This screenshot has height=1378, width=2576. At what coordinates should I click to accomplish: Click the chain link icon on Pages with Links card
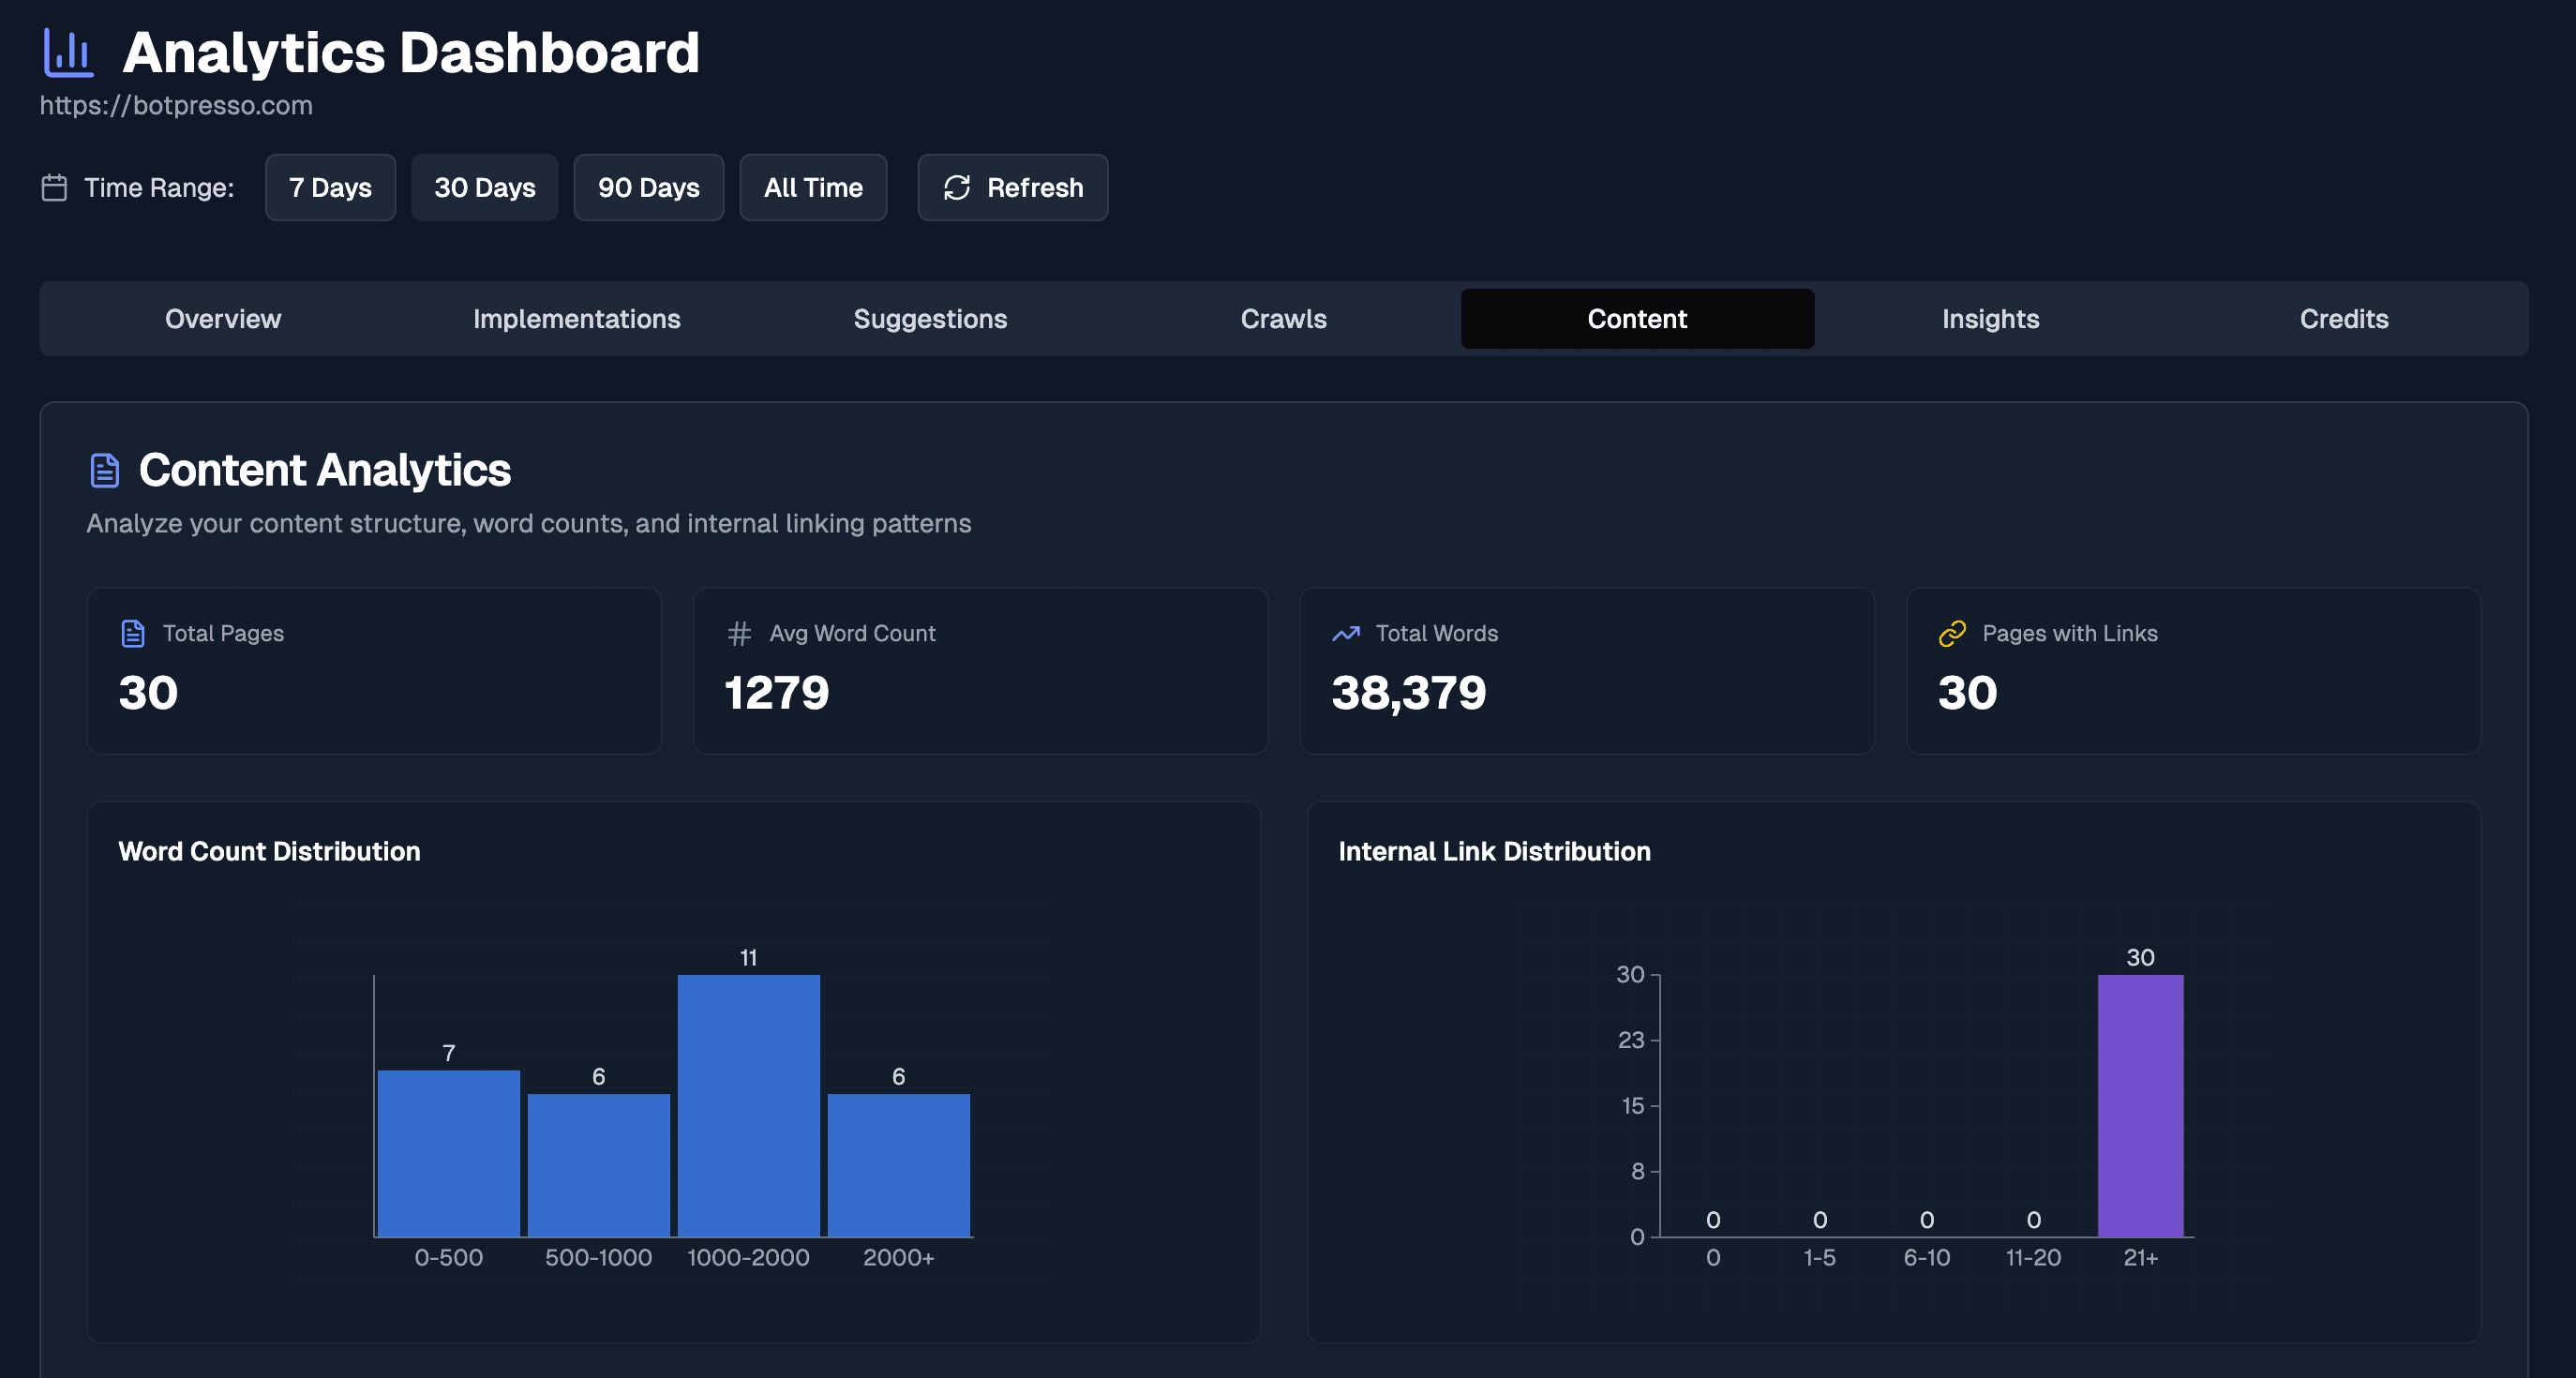tap(1951, 633)
